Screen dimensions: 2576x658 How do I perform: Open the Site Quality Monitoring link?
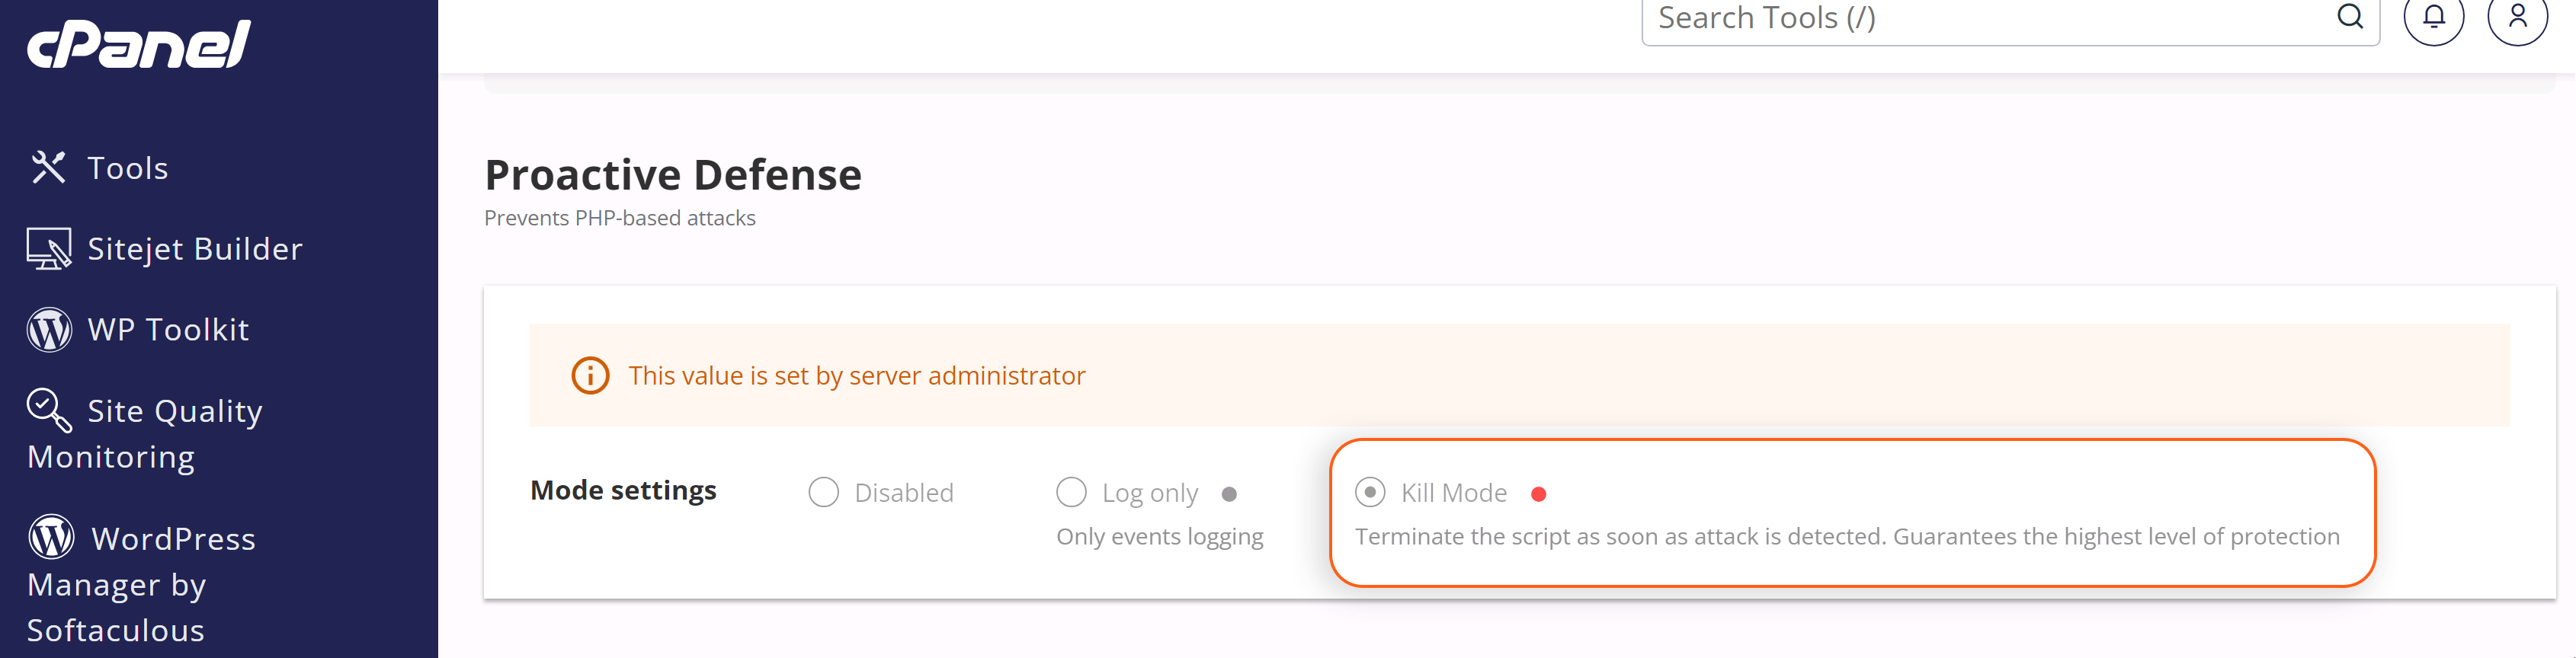click(145, 433)
